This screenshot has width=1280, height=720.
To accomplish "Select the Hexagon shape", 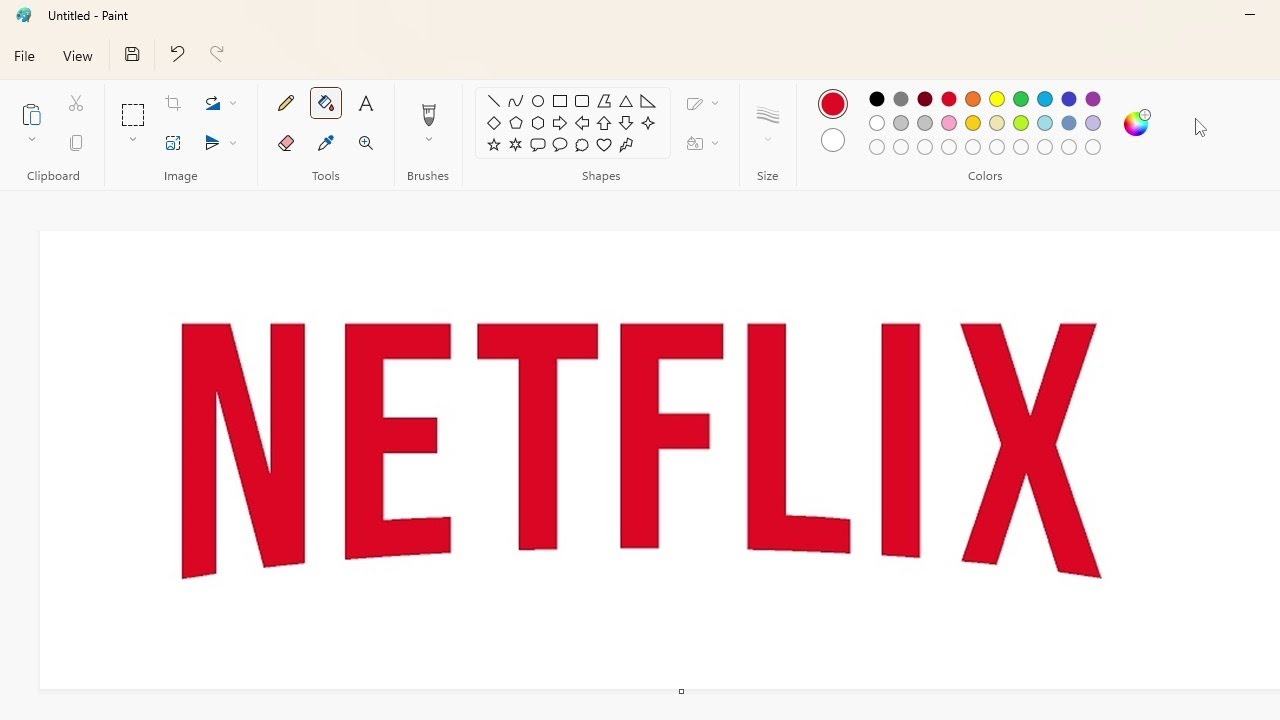I will point(538,123).
